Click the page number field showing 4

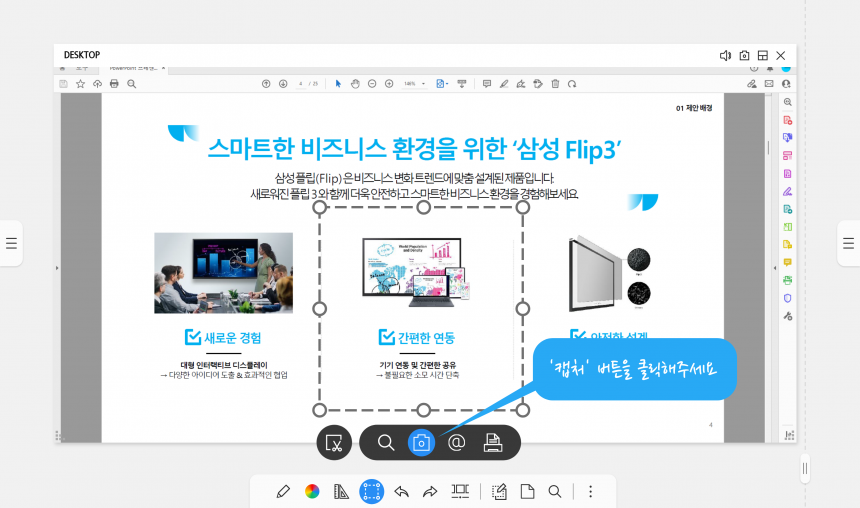pyautogui.click(x=301, y=84)
